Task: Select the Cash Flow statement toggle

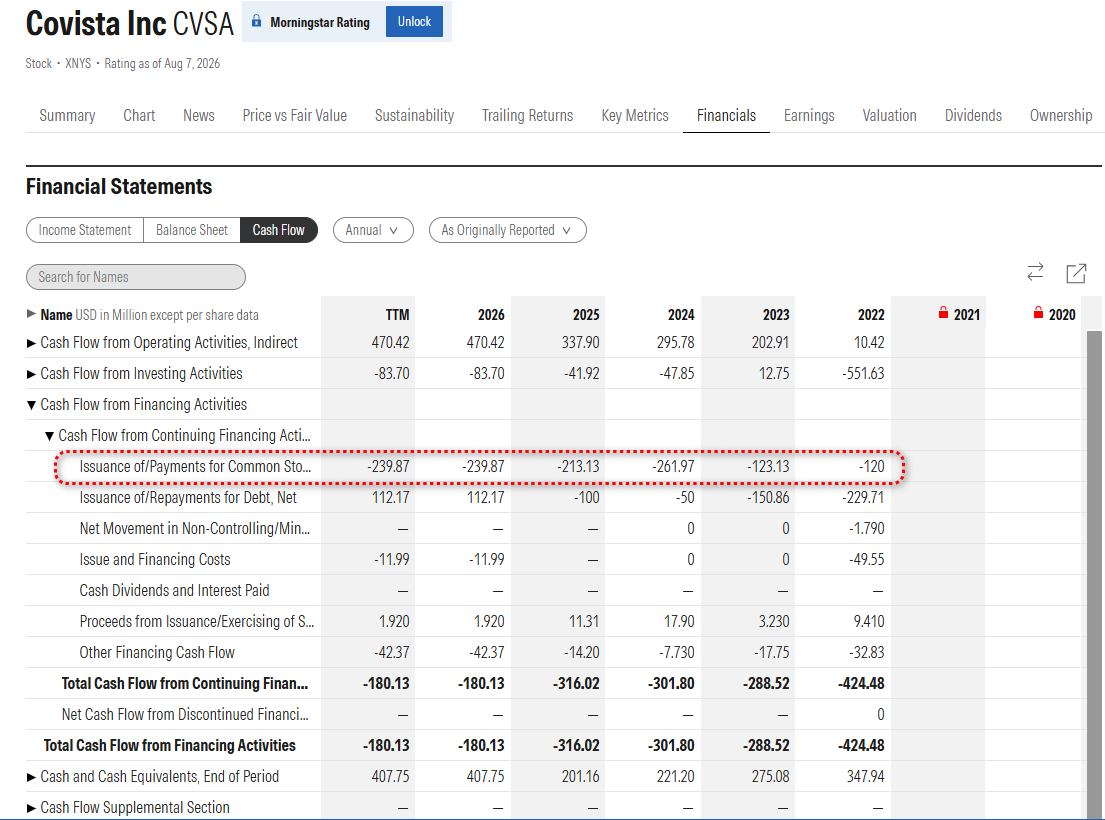Action: tap(279, 230)
